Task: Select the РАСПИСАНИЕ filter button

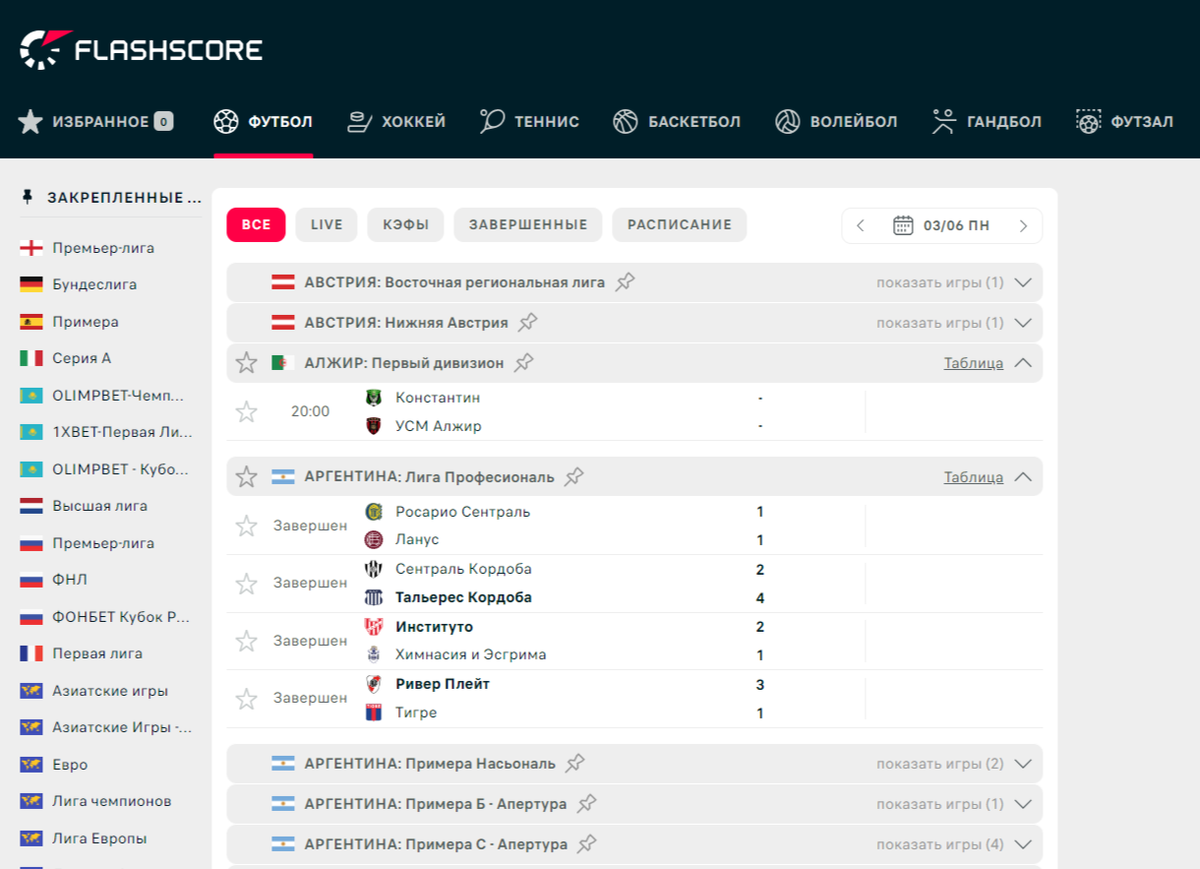Action: pos(679,225)
